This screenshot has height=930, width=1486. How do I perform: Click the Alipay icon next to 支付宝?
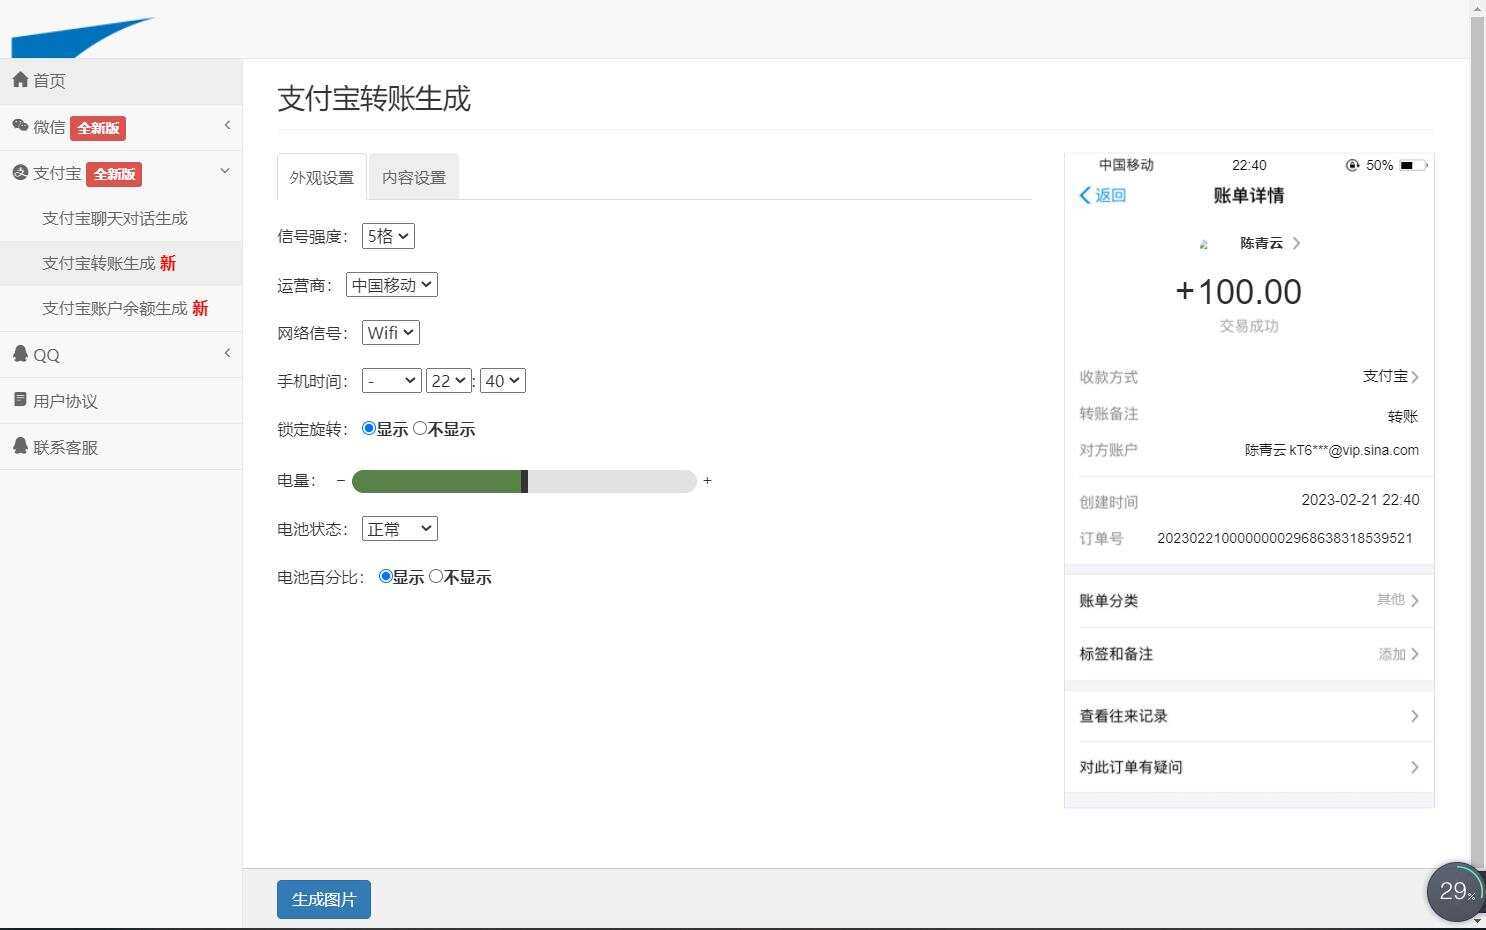click(20, 172)
